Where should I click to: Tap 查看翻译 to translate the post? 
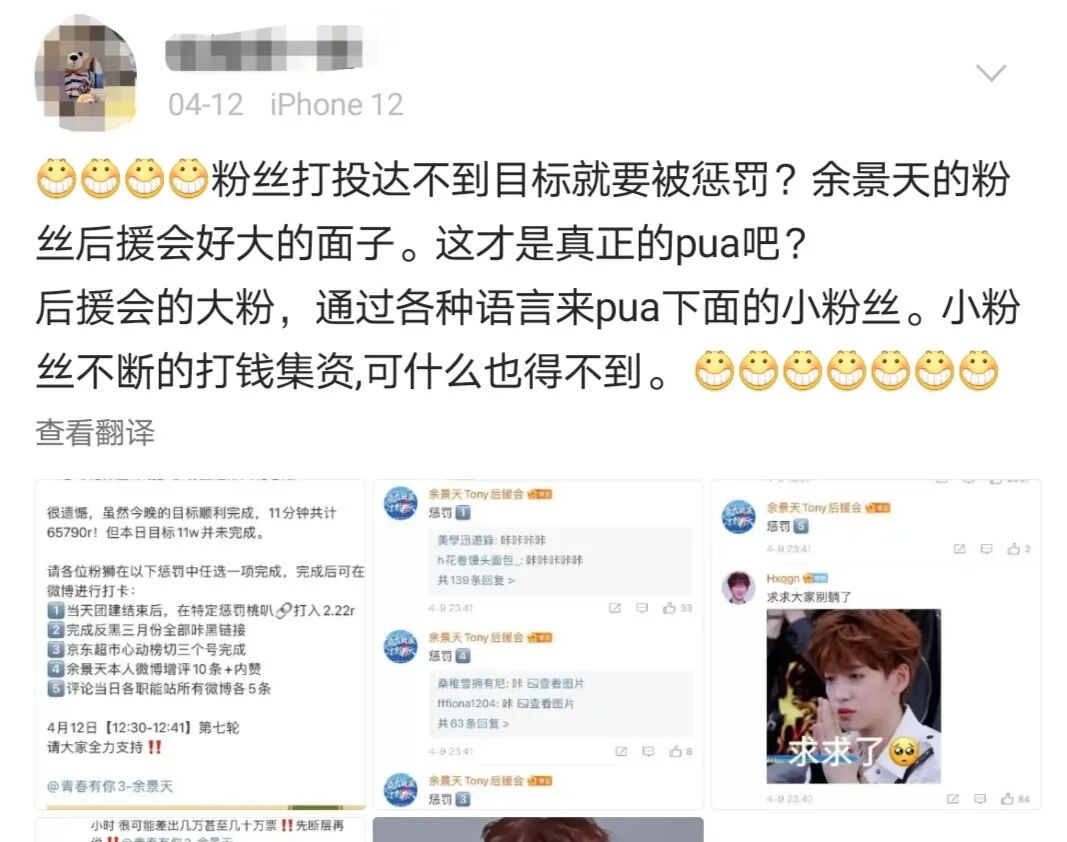tap(95, 433)
